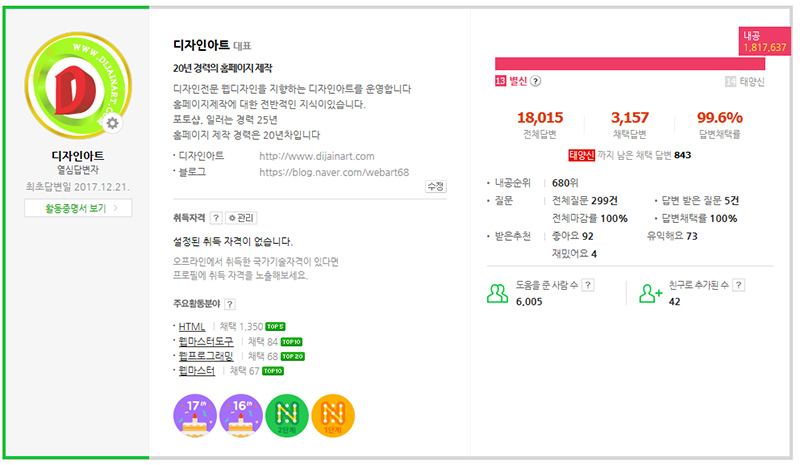The image size is (800, 465).
Task: Open the 웹프로그래밍 category link
Action: pyautogui.click(x=206, y=356)
